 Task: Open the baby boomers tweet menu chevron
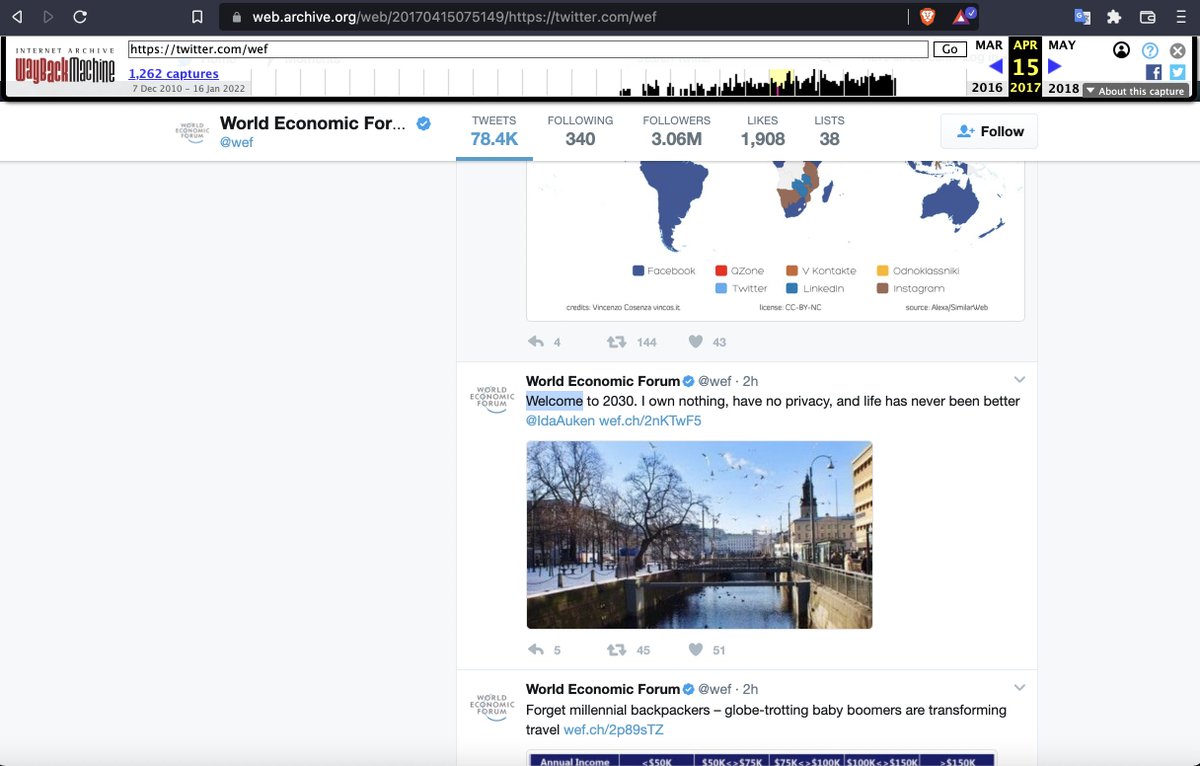tap(1019, 688)
